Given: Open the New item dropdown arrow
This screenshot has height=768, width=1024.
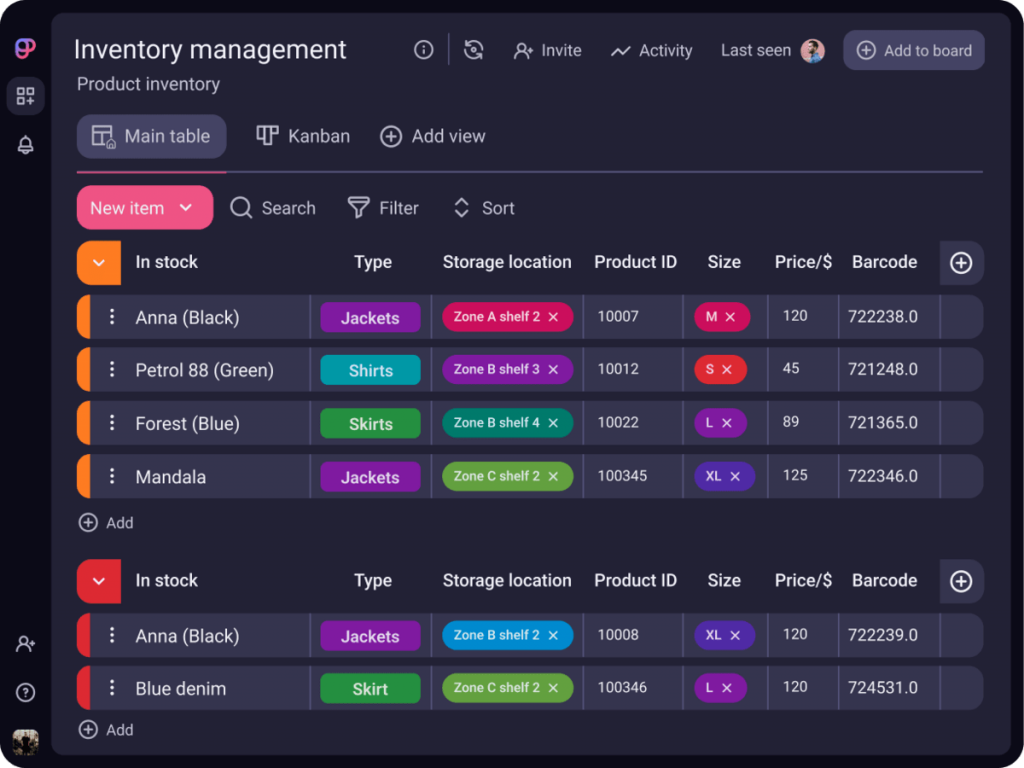Looking at the screenshot, I should [185, 208].
